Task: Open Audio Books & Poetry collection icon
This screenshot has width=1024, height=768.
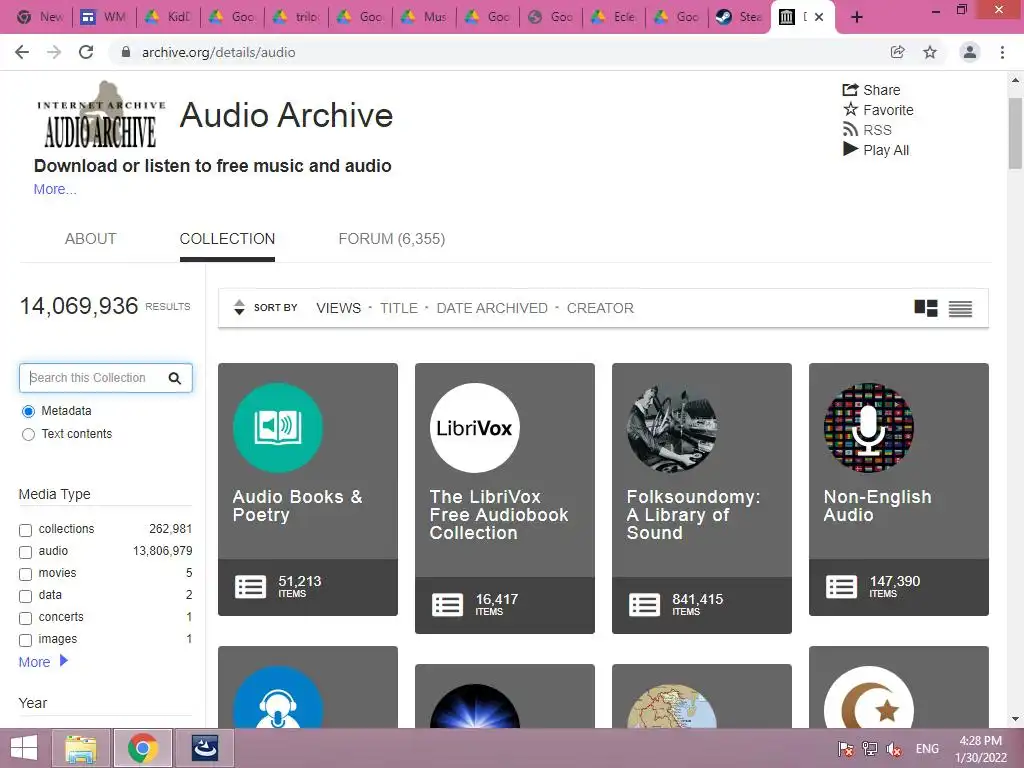Action: [x=278, y=428]
